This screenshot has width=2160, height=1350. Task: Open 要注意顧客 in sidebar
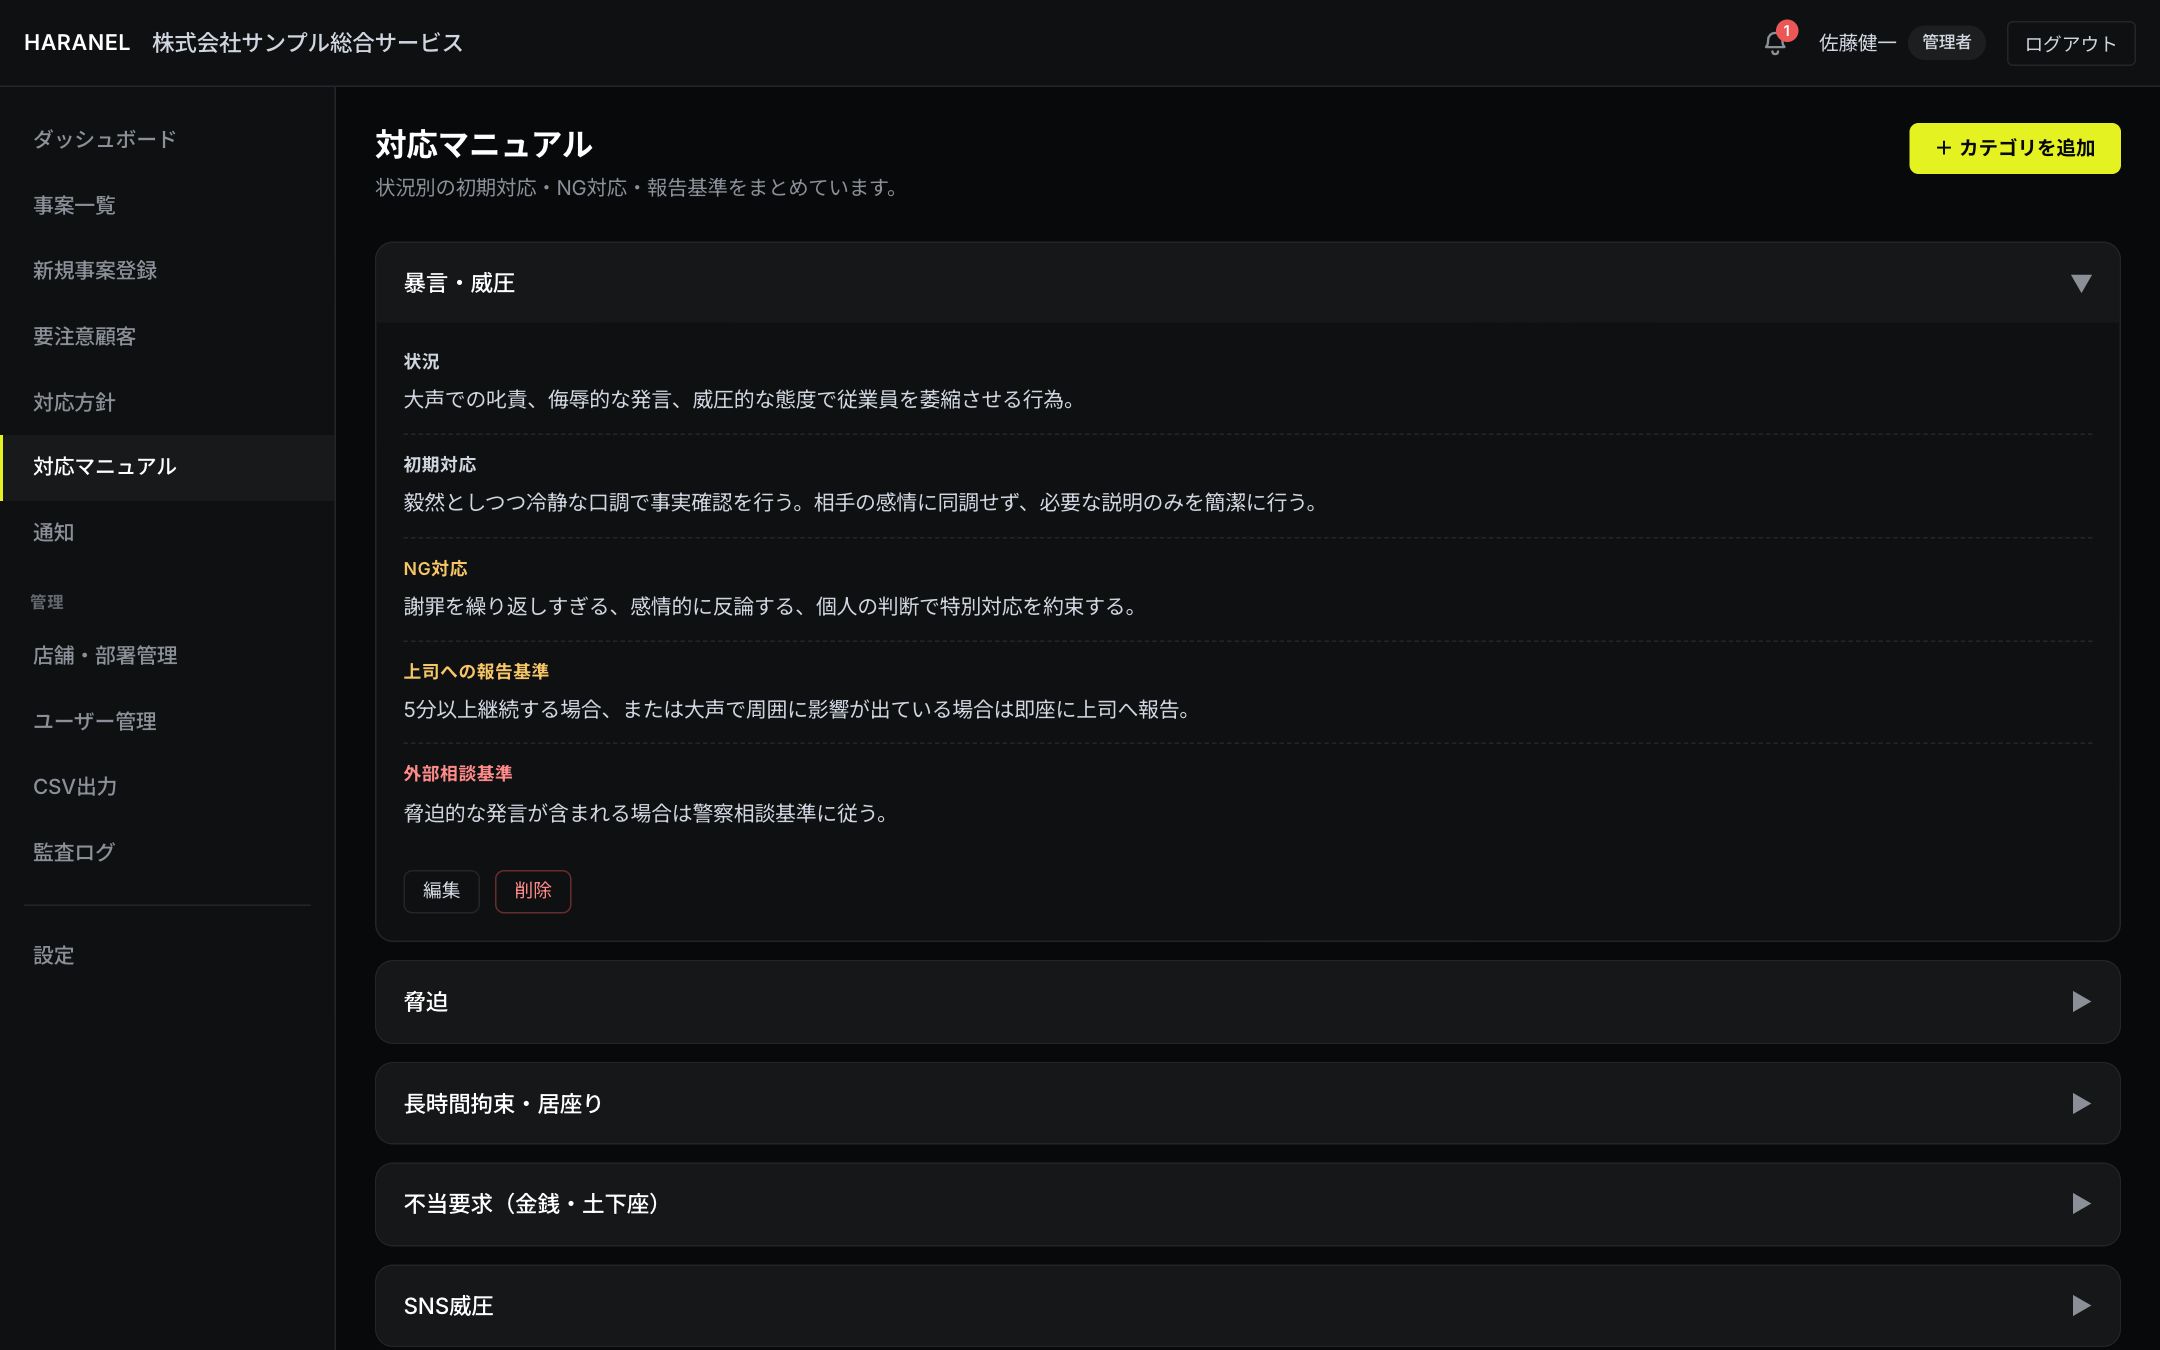coord(168,336)
